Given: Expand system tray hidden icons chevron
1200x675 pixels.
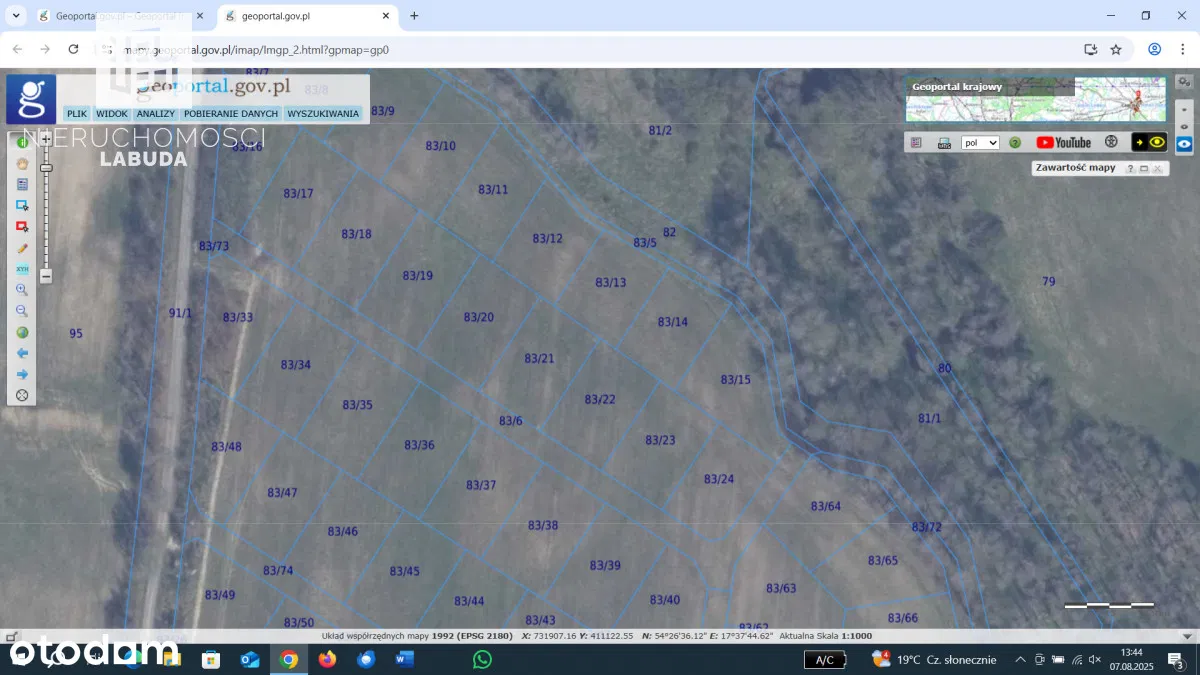Looking at the screenshot, I should click(x=1020, y=660).
